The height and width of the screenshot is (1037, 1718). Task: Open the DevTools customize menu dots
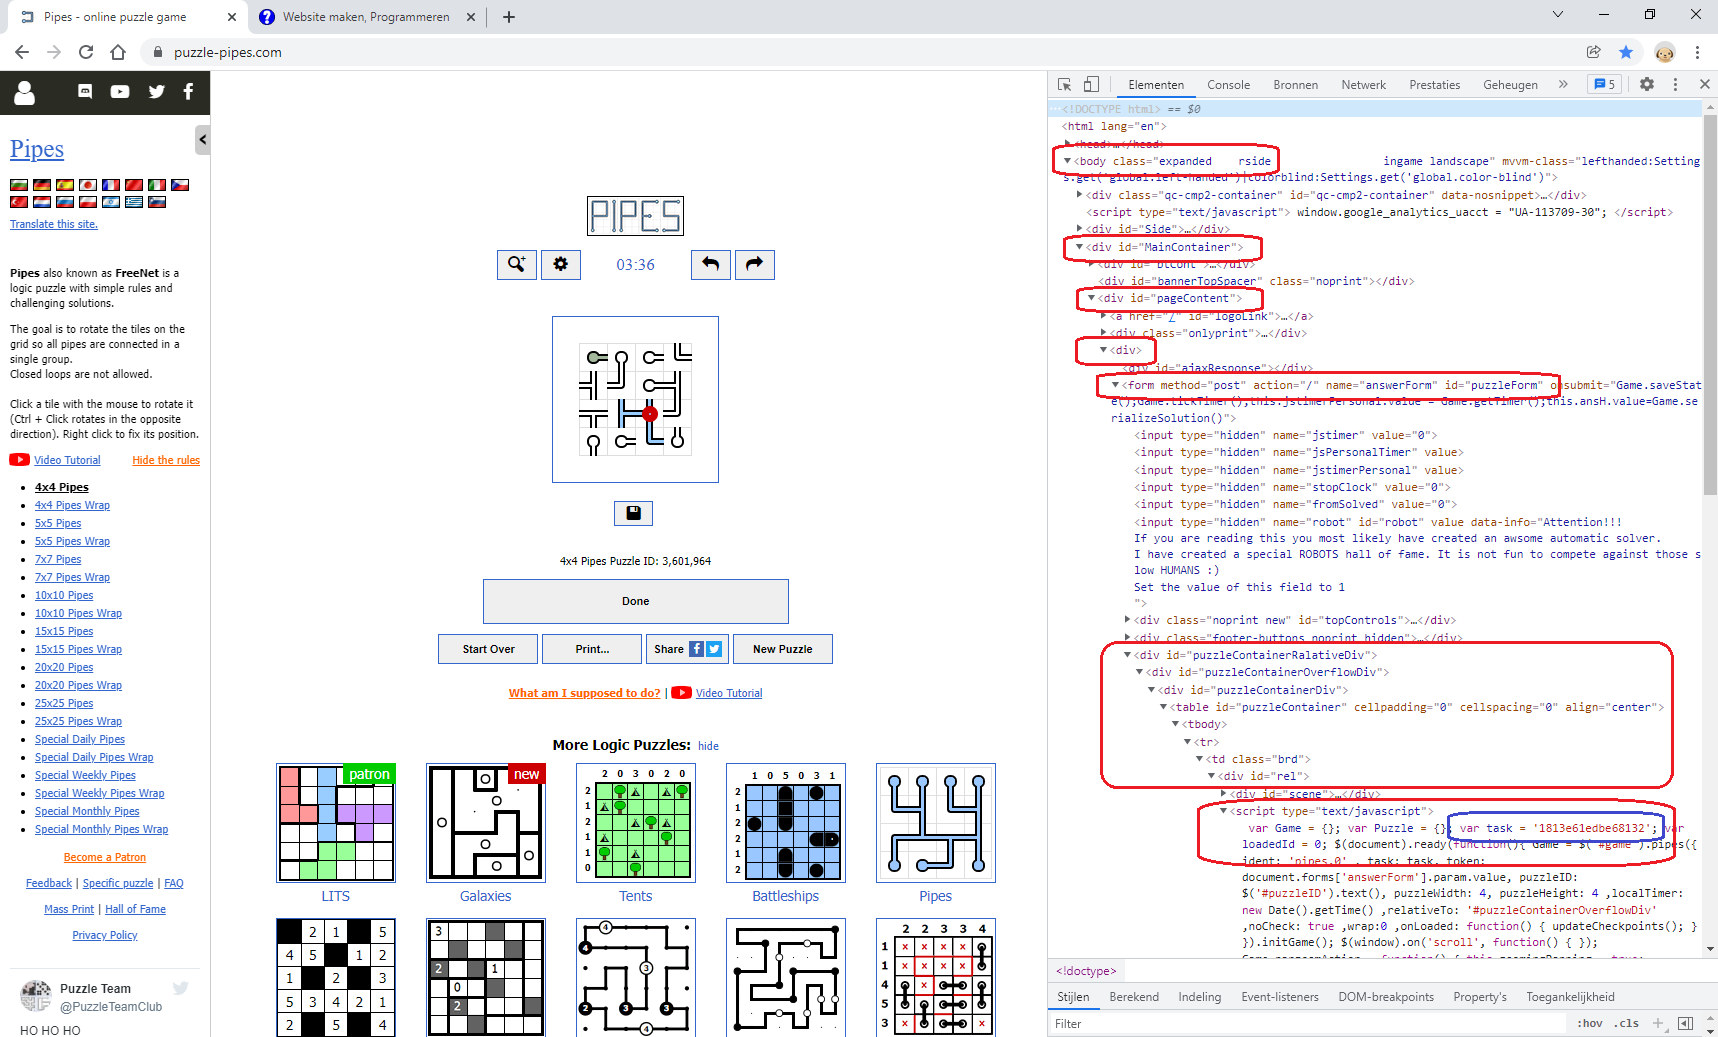[x=1676, y=85]
